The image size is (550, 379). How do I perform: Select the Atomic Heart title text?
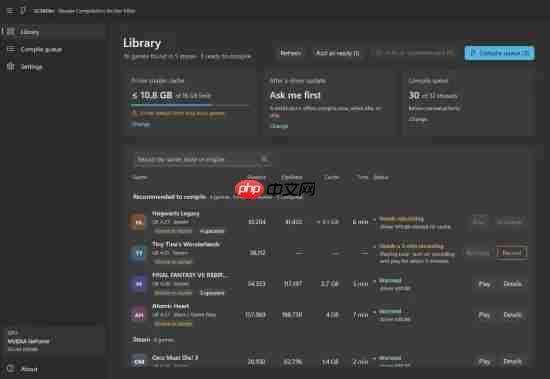[170, 306]
